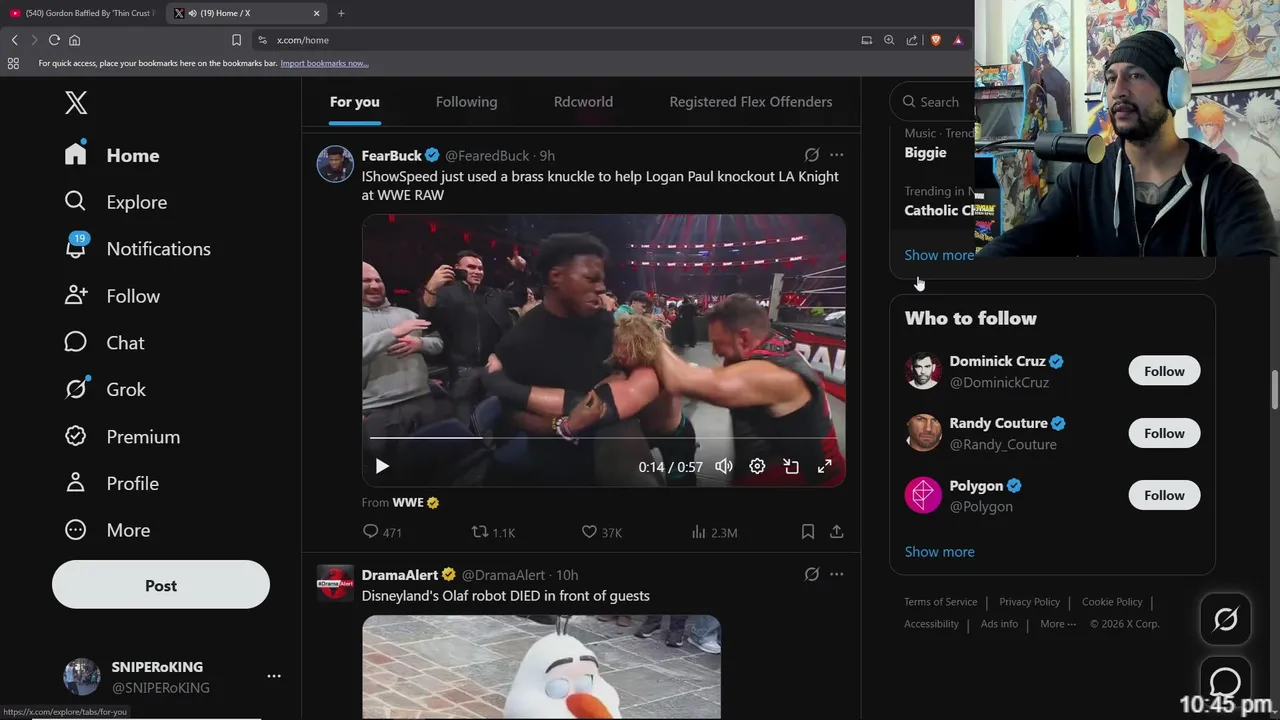The width and height of the screenshot is (1280, 720).
Task: Click the Post button
Action: tap(161, 586)
